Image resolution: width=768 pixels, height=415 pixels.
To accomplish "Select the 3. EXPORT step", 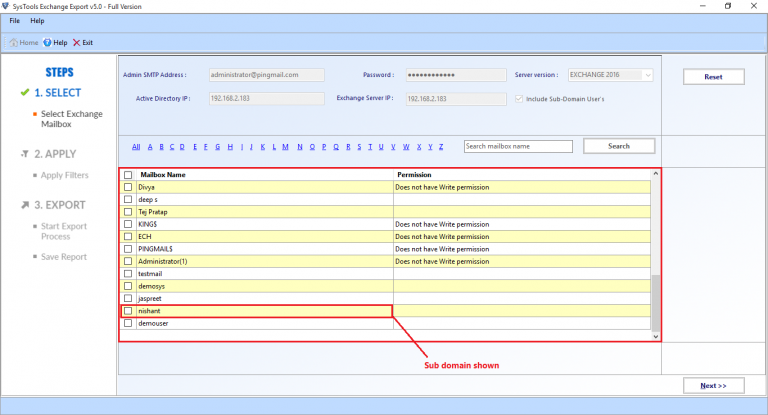I will 59,205.
